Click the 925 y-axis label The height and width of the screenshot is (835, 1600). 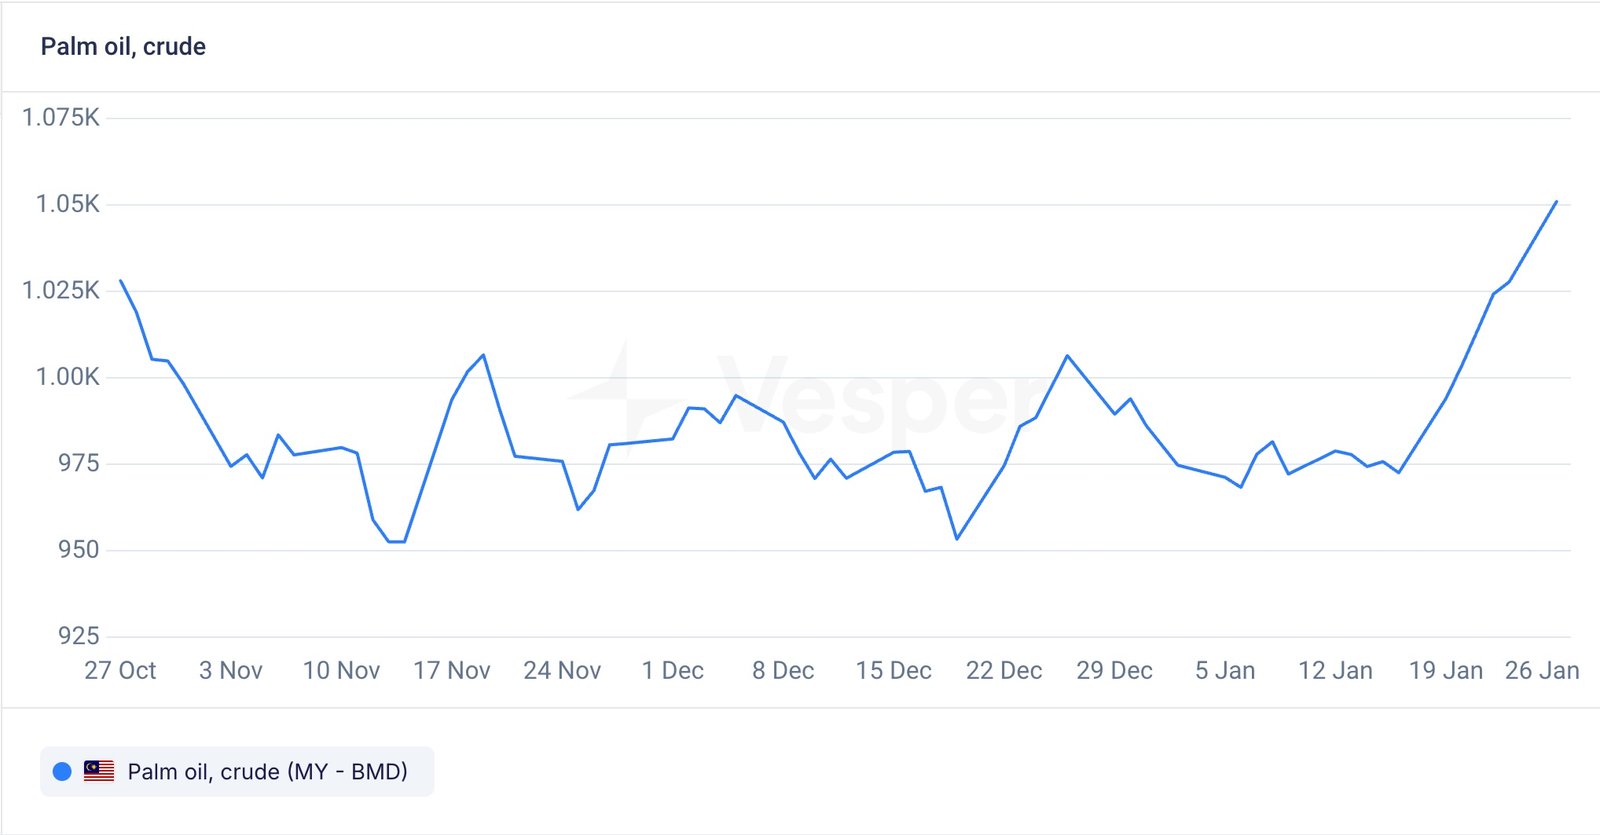pyautogui.click(x=78, y=635)
